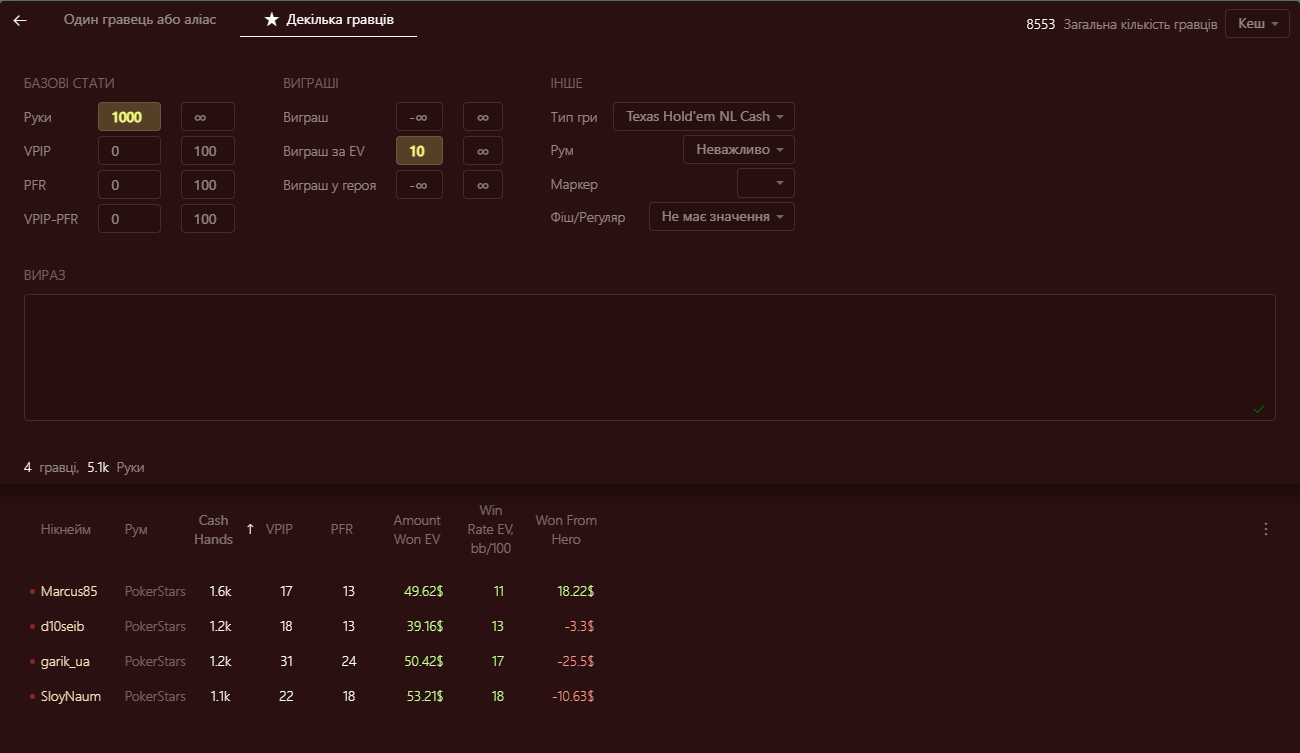Sort by the Рум column header
Viewport: 1300px width, 753px height.
pyautogui.click(x=136, y=529)
